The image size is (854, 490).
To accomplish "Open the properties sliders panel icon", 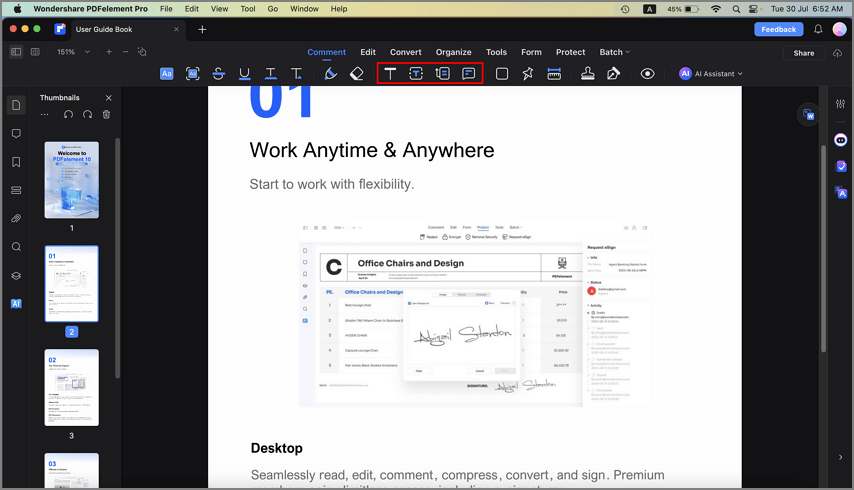I will coord(840,103).
